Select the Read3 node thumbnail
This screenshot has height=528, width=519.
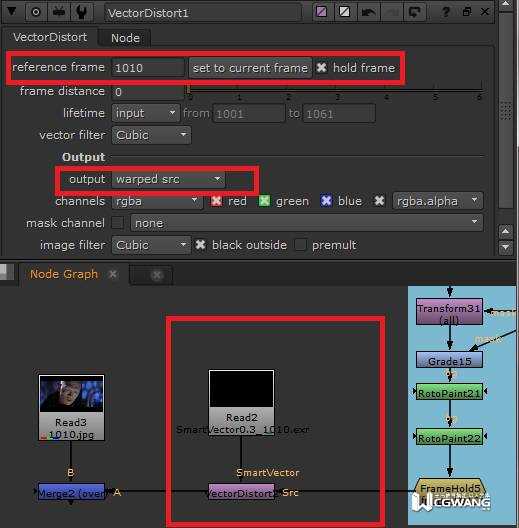coord(71,407)
